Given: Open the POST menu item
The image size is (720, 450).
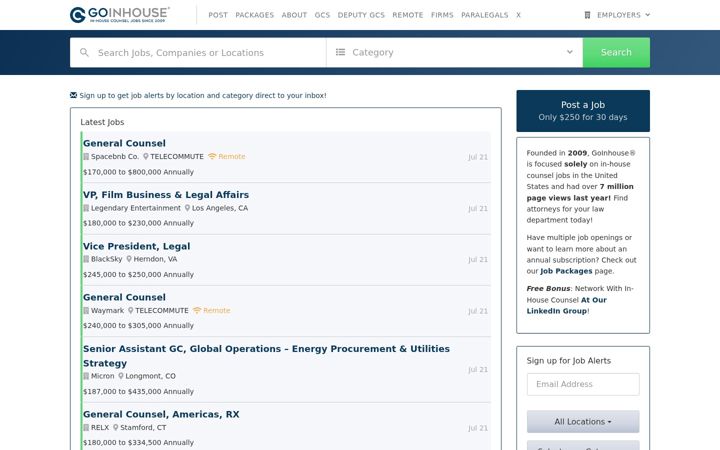Looking at the screenshot, I should point(218,15).
